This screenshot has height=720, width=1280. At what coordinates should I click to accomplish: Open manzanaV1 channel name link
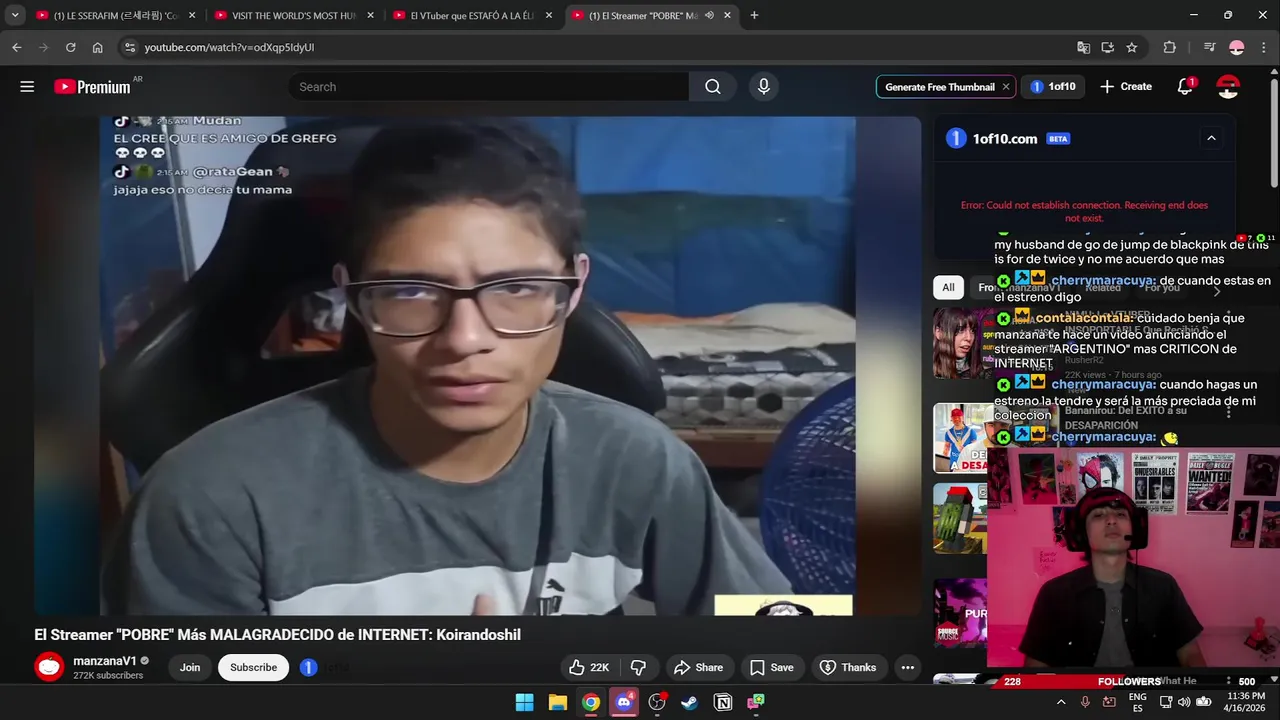click(105, 661)
